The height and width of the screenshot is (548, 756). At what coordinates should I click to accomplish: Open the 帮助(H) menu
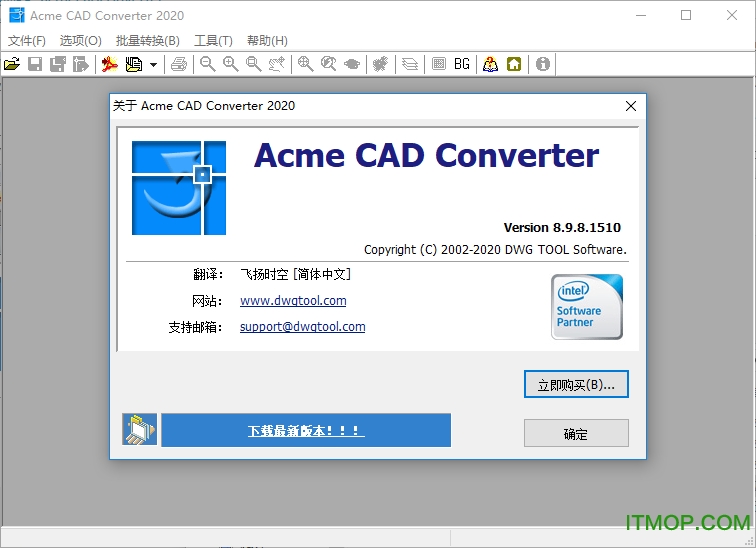(268, 41)
